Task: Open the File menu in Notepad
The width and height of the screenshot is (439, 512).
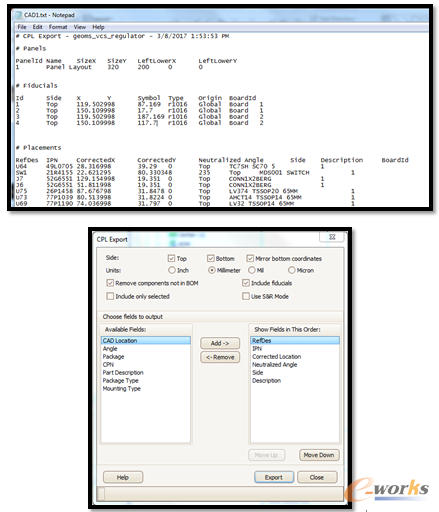Action: pos(22,27)
